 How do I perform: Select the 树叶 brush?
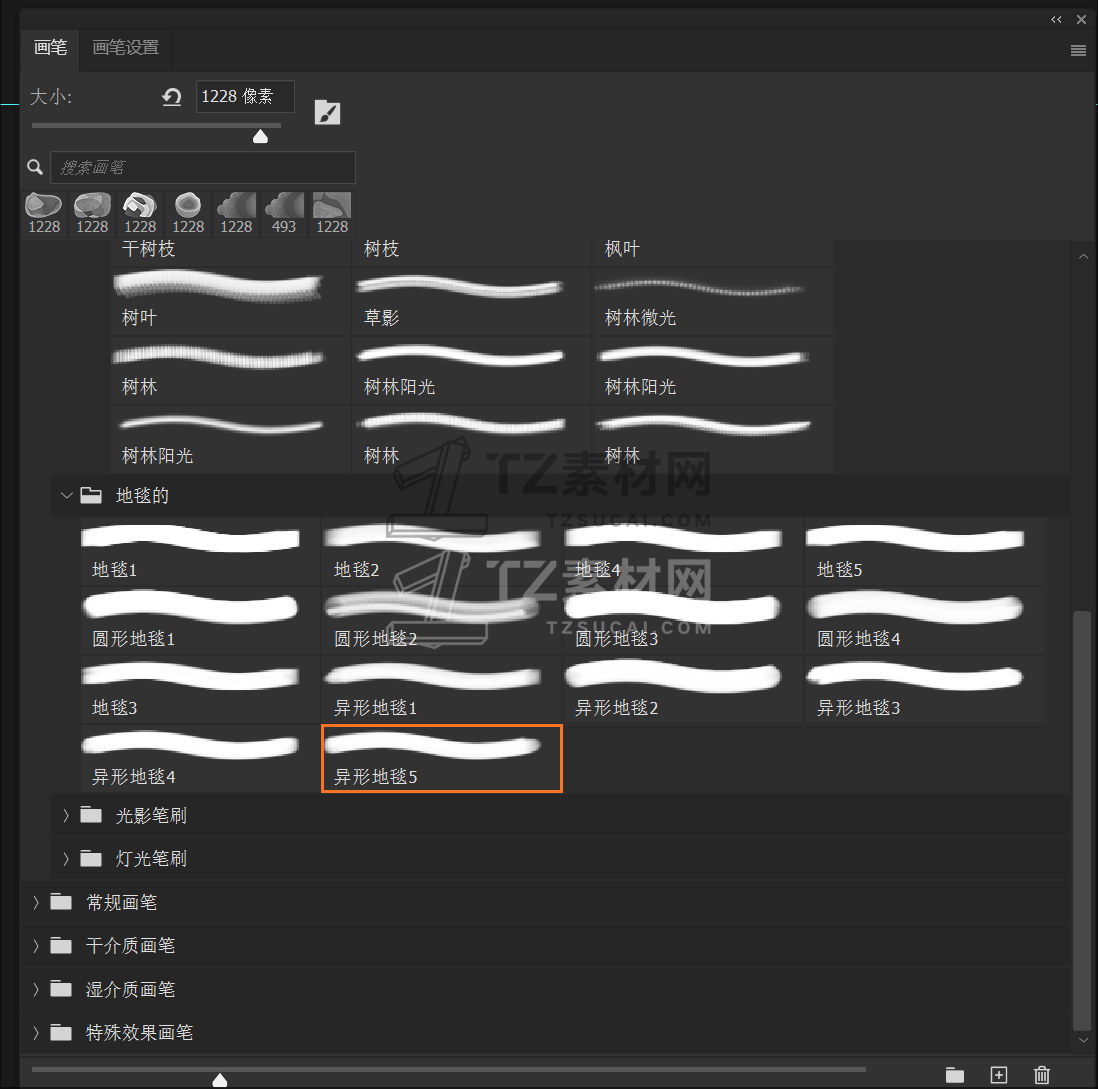(x=230, y=301)
